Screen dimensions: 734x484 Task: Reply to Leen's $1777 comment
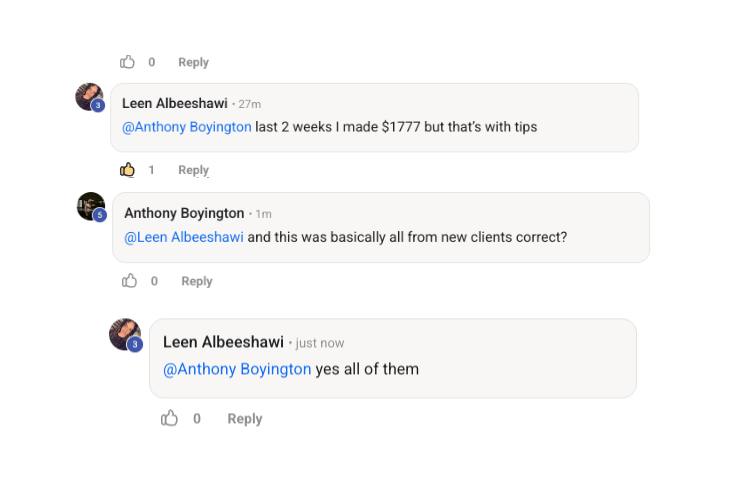(193, 170)
